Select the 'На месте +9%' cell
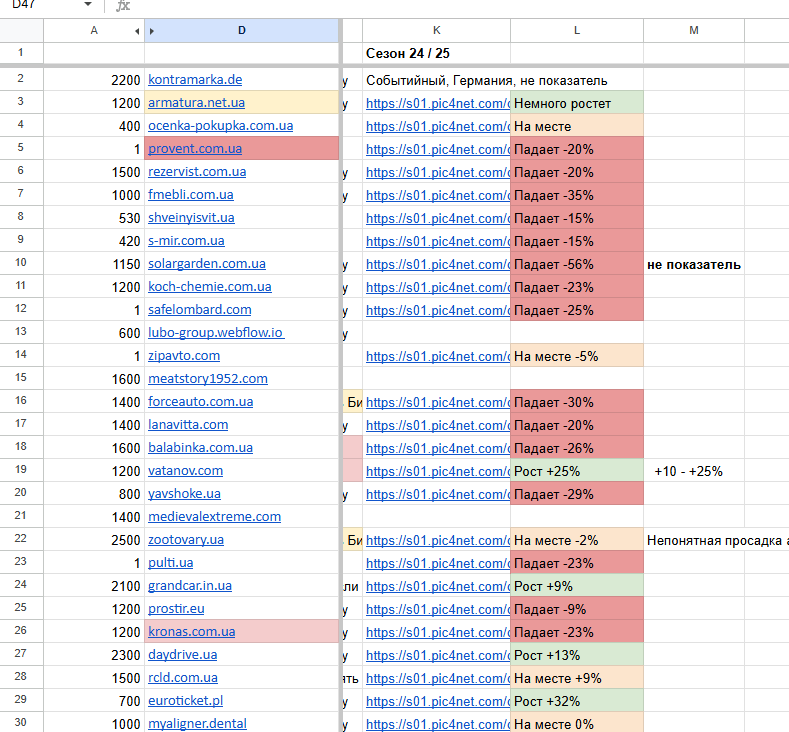This screenshot has height=732, width=789. [577, 678]
